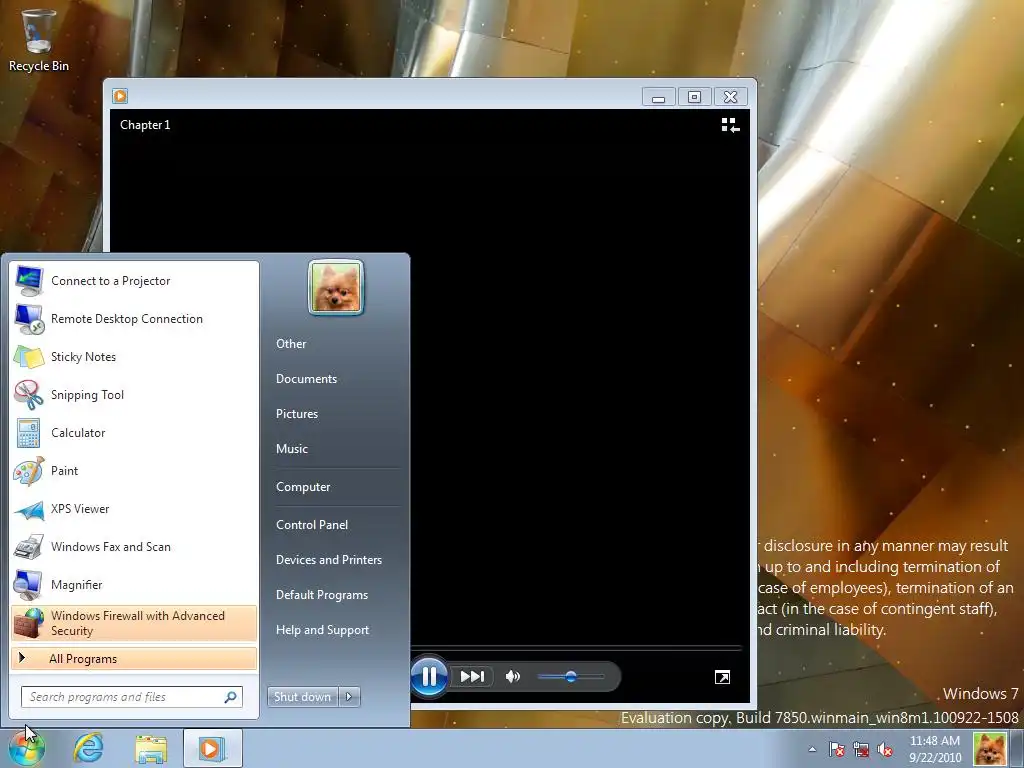Click the muted volume tray icon

pyautogui.click(x=885, y=749)
